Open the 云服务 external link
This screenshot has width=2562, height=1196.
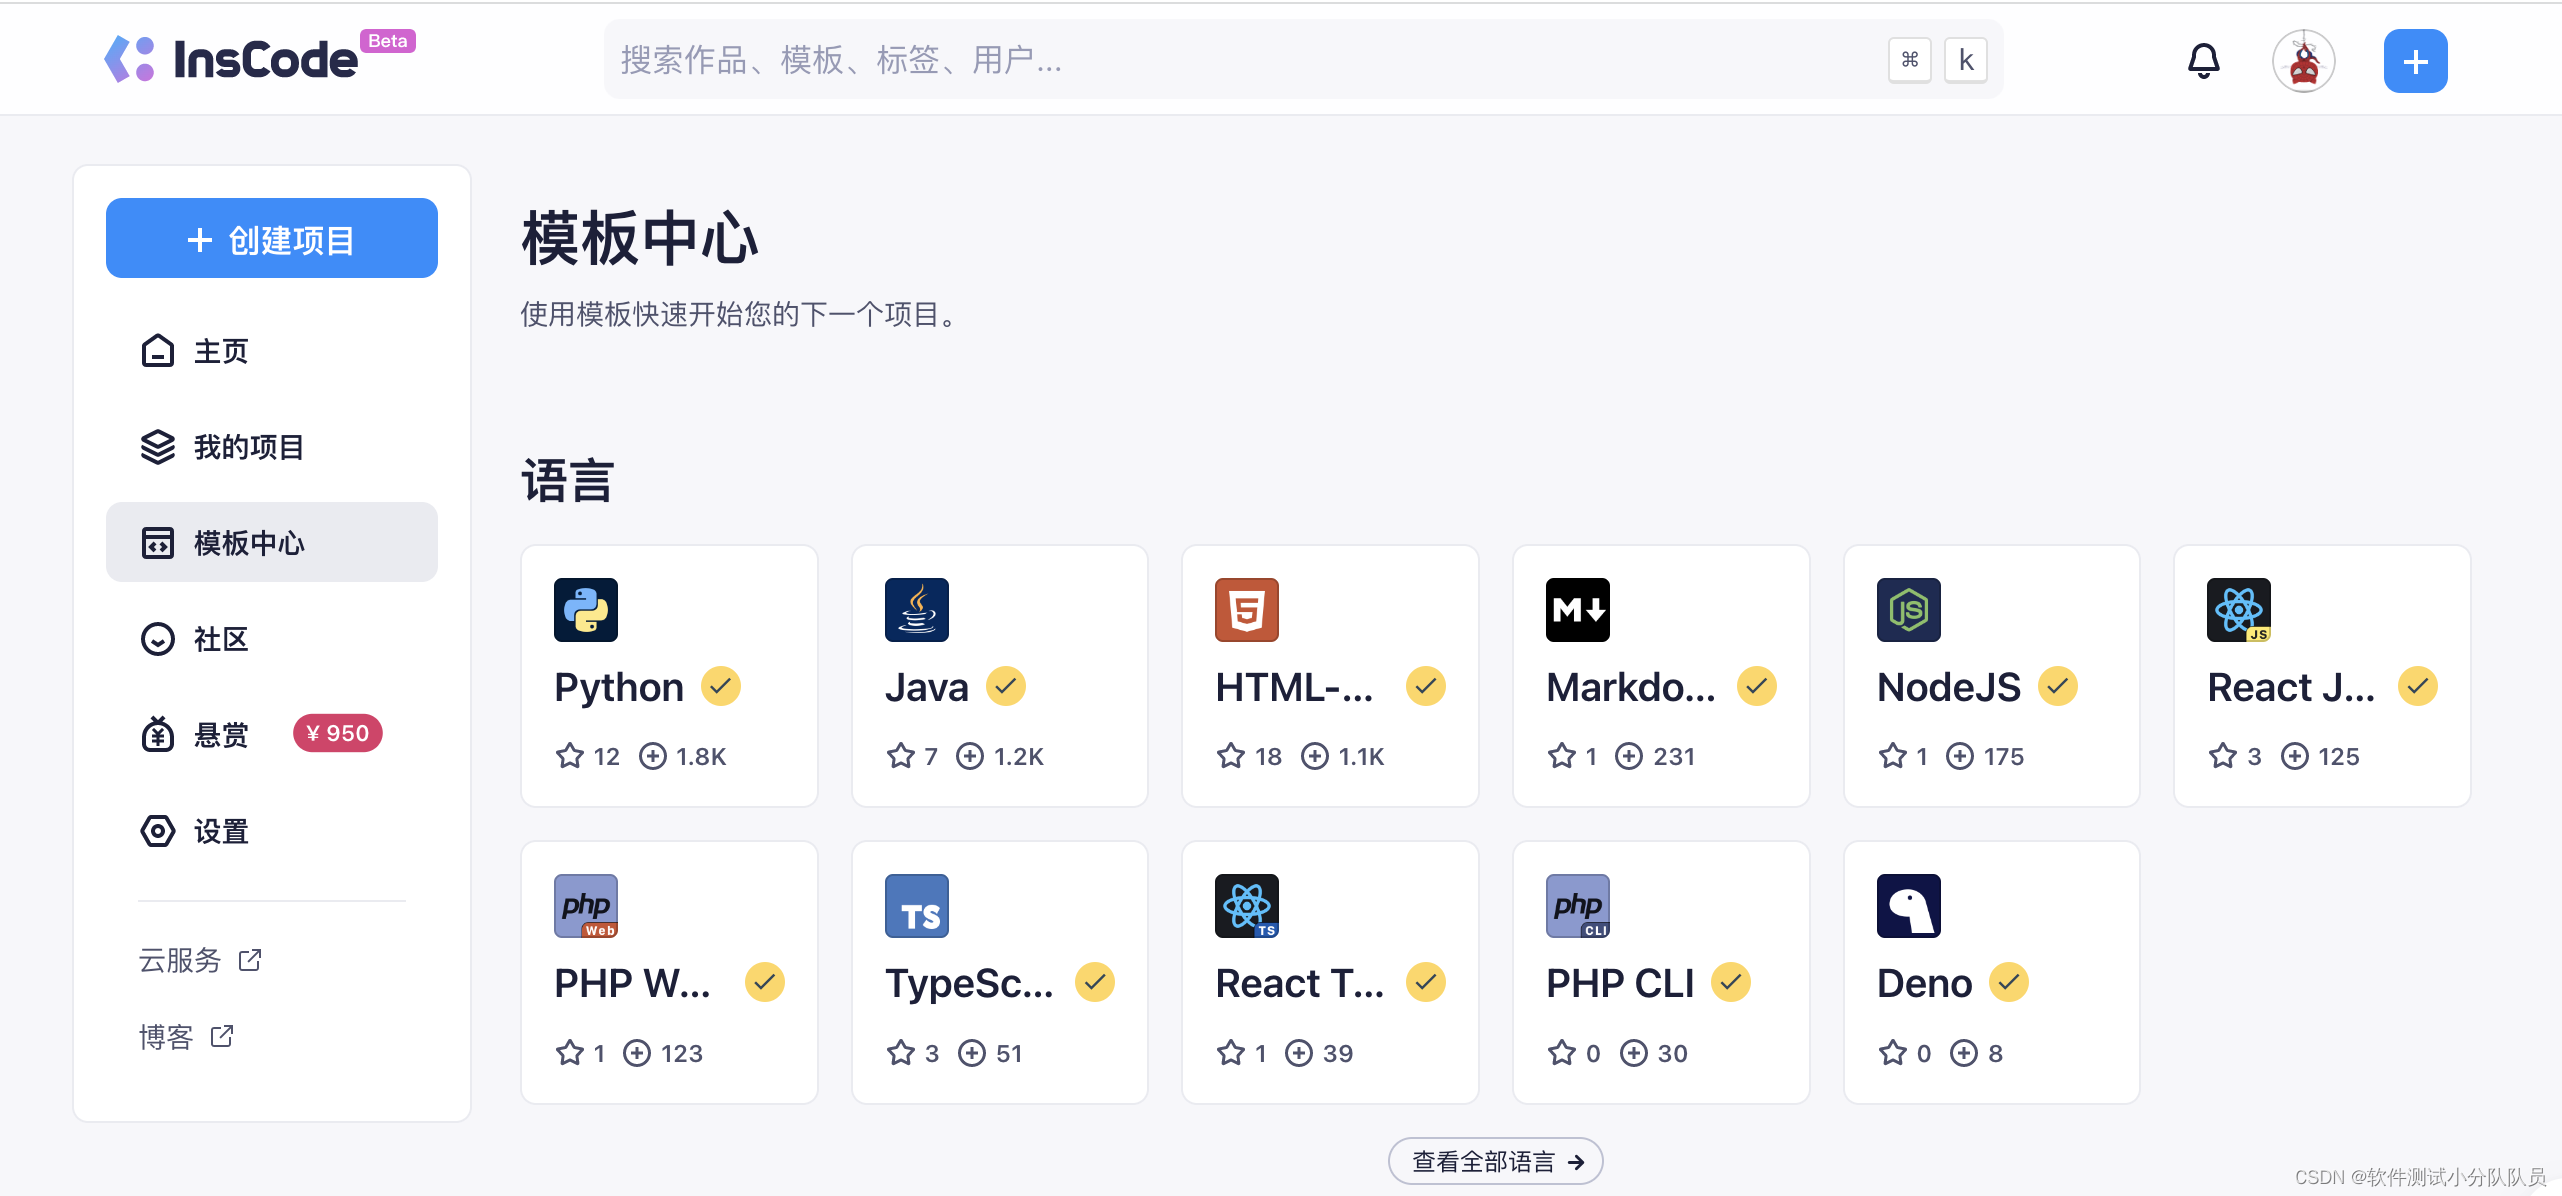(x=199, y=960)
